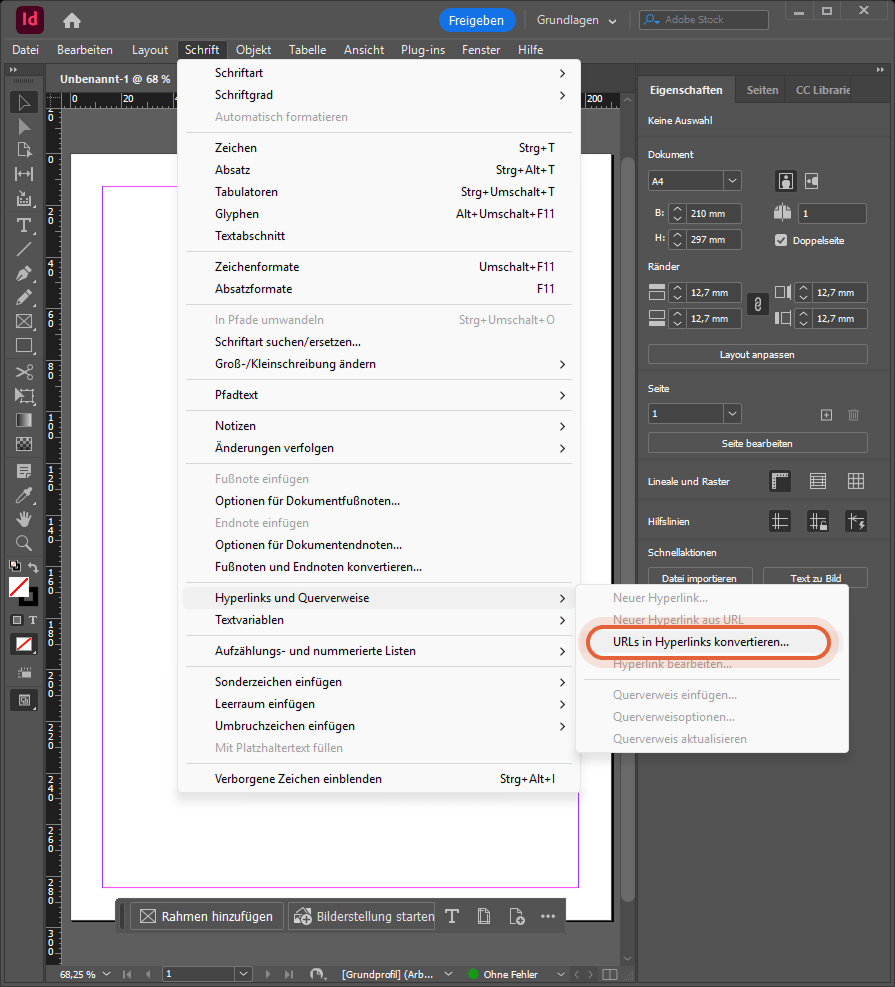
Task: Show document grid icon
Action: [x=855, y=482]
